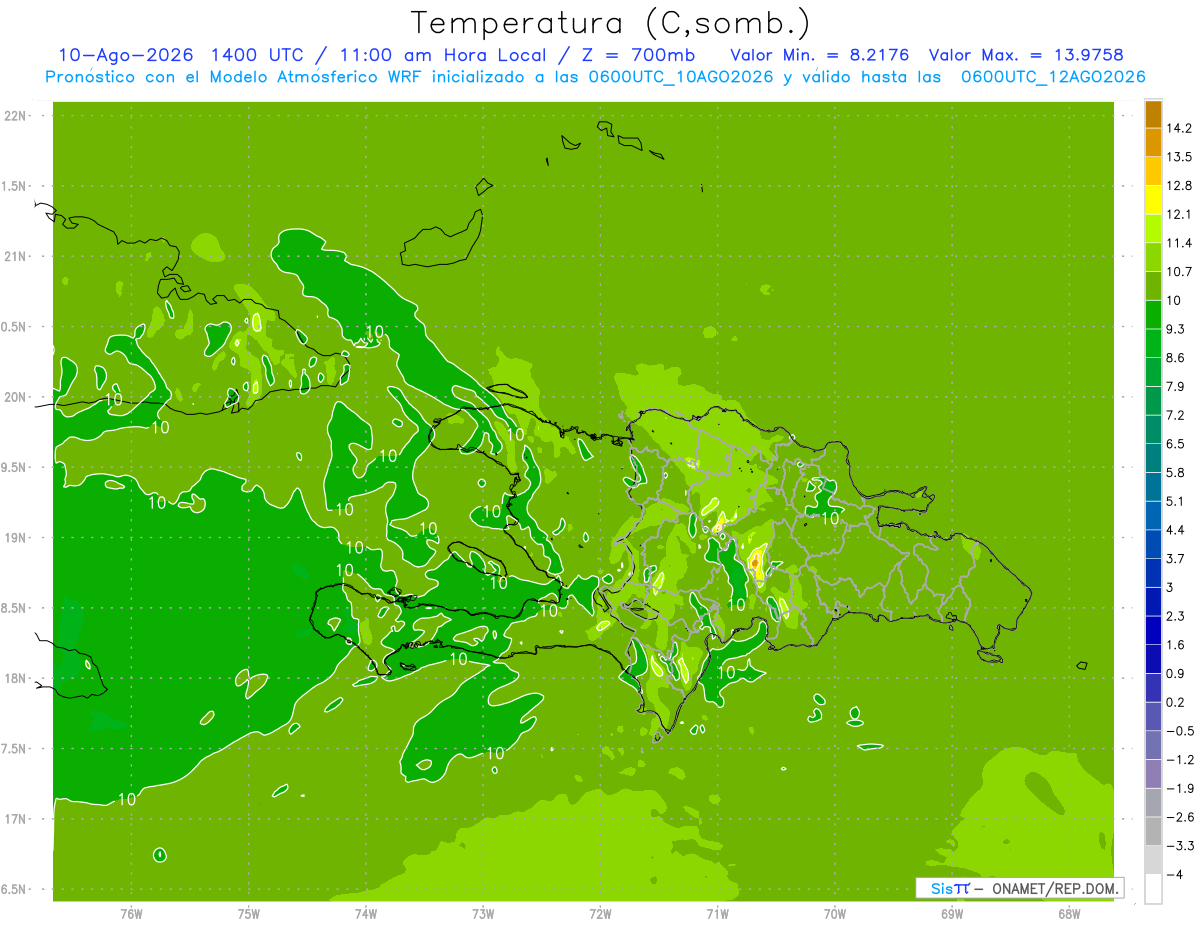Click the '74W' longitude label

point(366,913)
